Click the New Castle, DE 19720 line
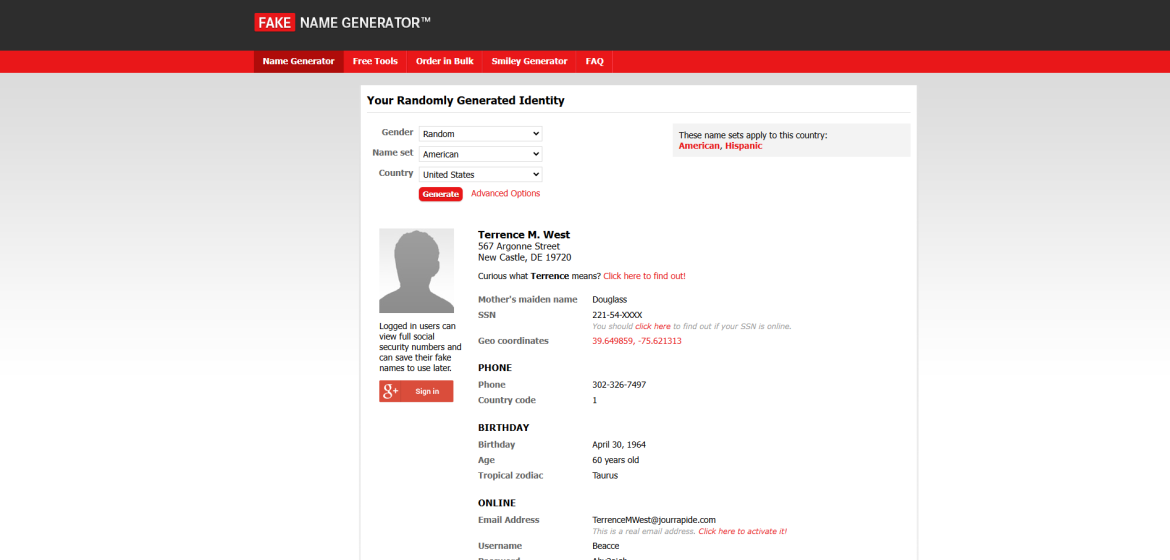Viewport: 1170px width, 560px height. (x=525, y=258)
